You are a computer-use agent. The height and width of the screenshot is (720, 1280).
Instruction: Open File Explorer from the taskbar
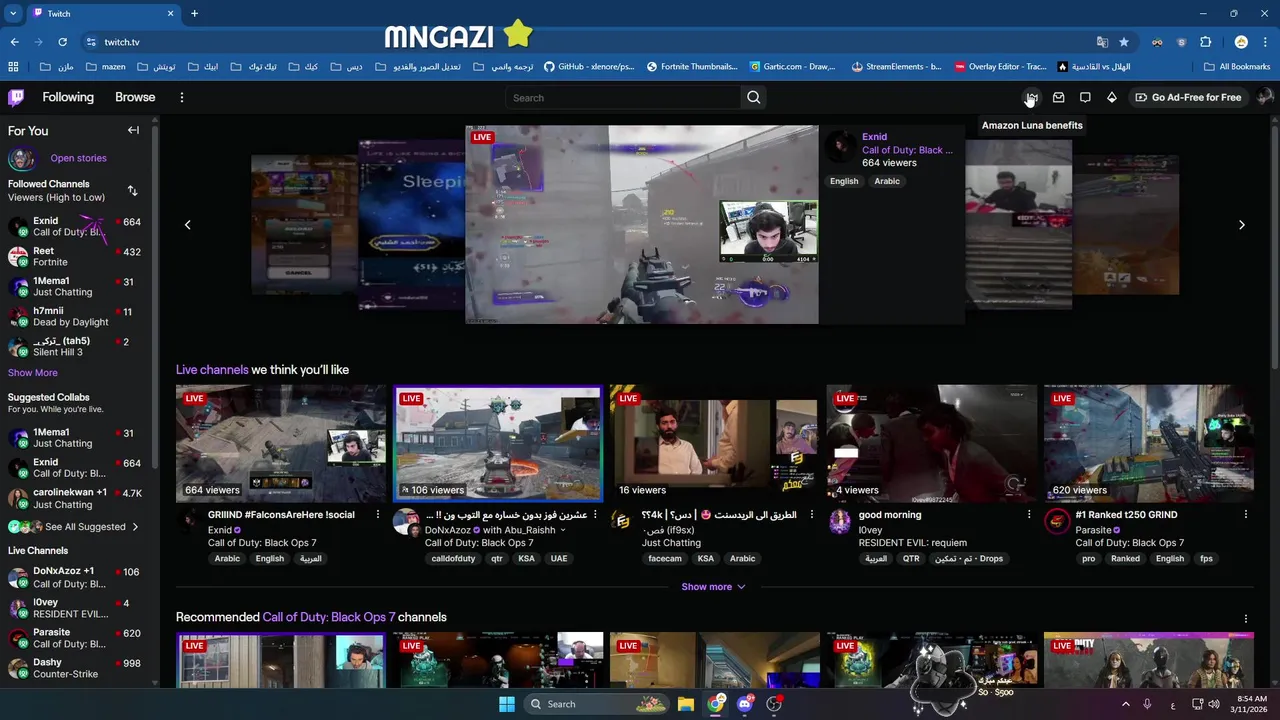click(686, 704)
